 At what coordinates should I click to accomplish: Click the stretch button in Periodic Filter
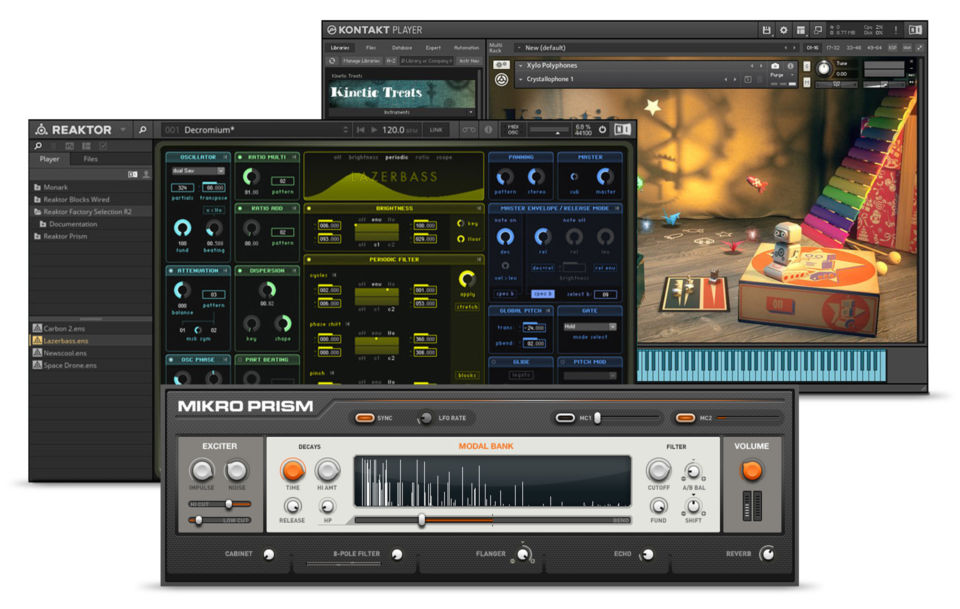tap(466, 305)
